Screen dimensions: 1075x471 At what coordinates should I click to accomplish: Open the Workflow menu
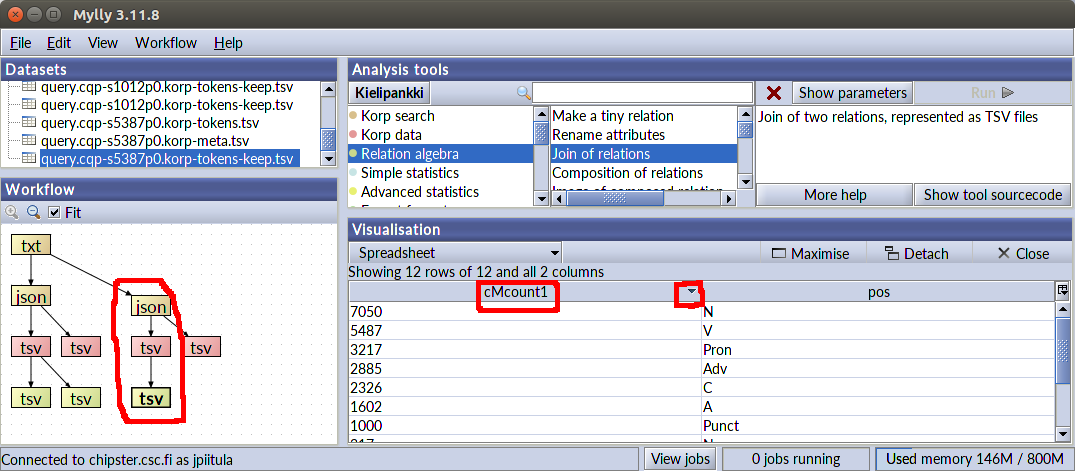(166, 43)
